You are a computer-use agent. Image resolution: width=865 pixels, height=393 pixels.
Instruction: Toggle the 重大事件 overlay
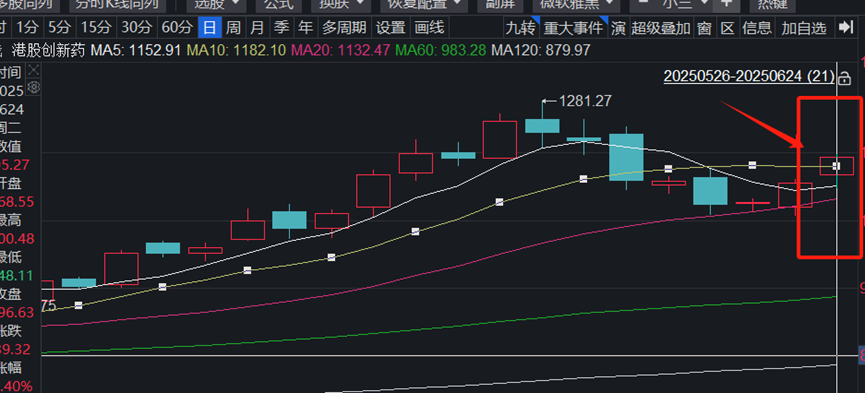(x=574, y=28)
